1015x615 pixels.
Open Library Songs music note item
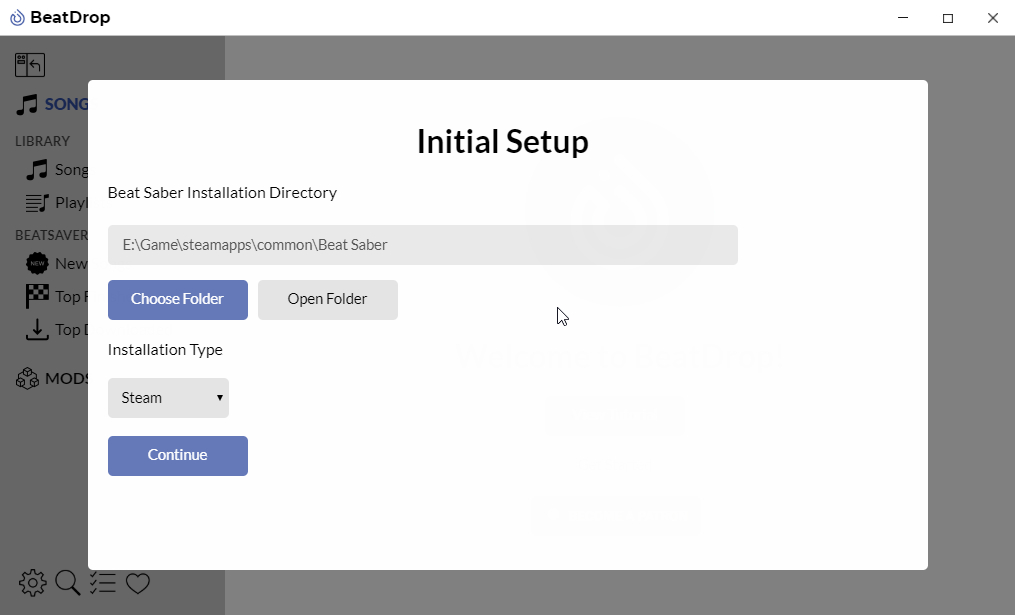pyautogui.click(x=37, y=170)
